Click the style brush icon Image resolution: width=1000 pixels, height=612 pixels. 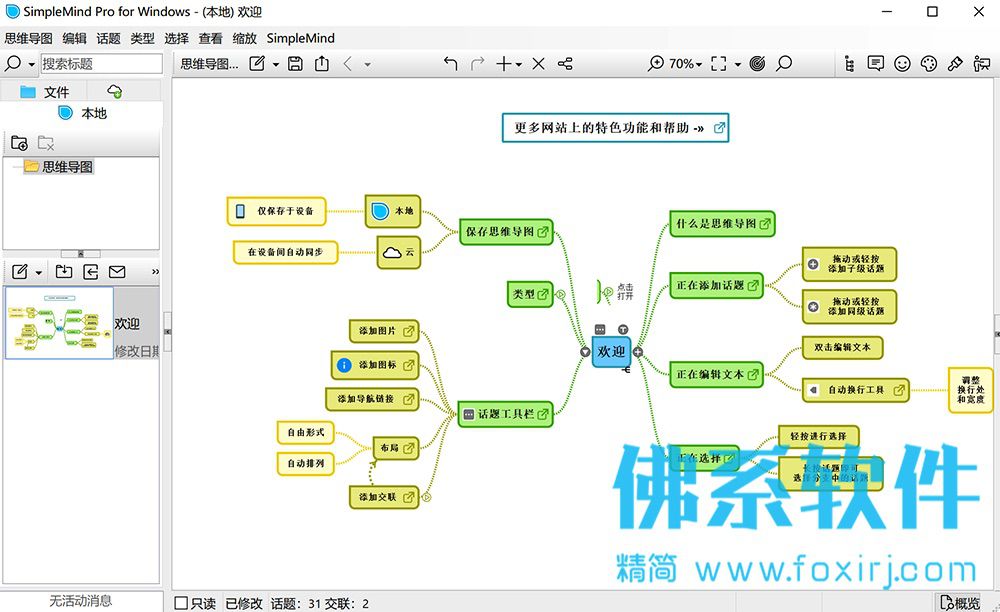[955, 63]
